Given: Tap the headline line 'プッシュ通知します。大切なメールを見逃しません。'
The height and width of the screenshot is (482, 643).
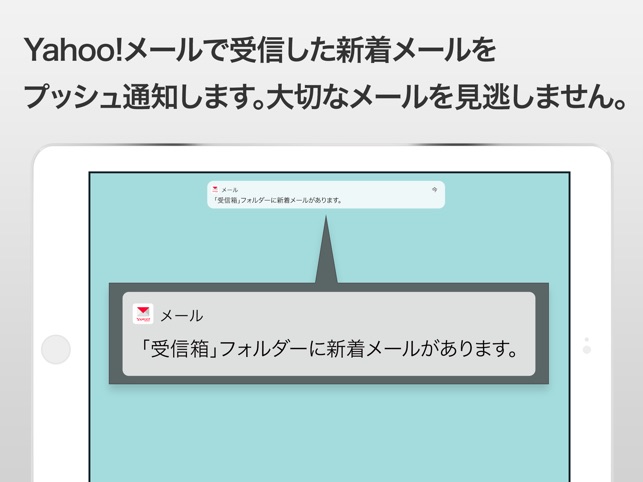Looking at the screenshot, I should click(x=325, y=97).
